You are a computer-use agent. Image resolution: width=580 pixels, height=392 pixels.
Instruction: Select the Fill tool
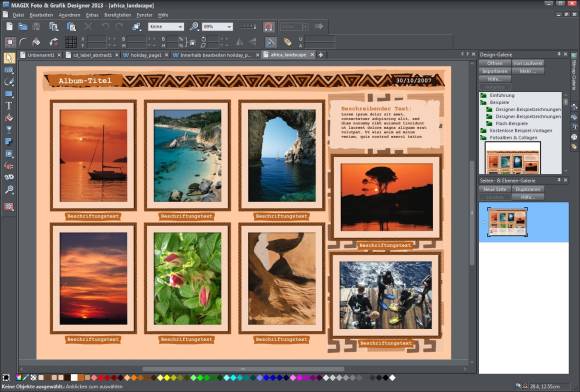(9, 118)
